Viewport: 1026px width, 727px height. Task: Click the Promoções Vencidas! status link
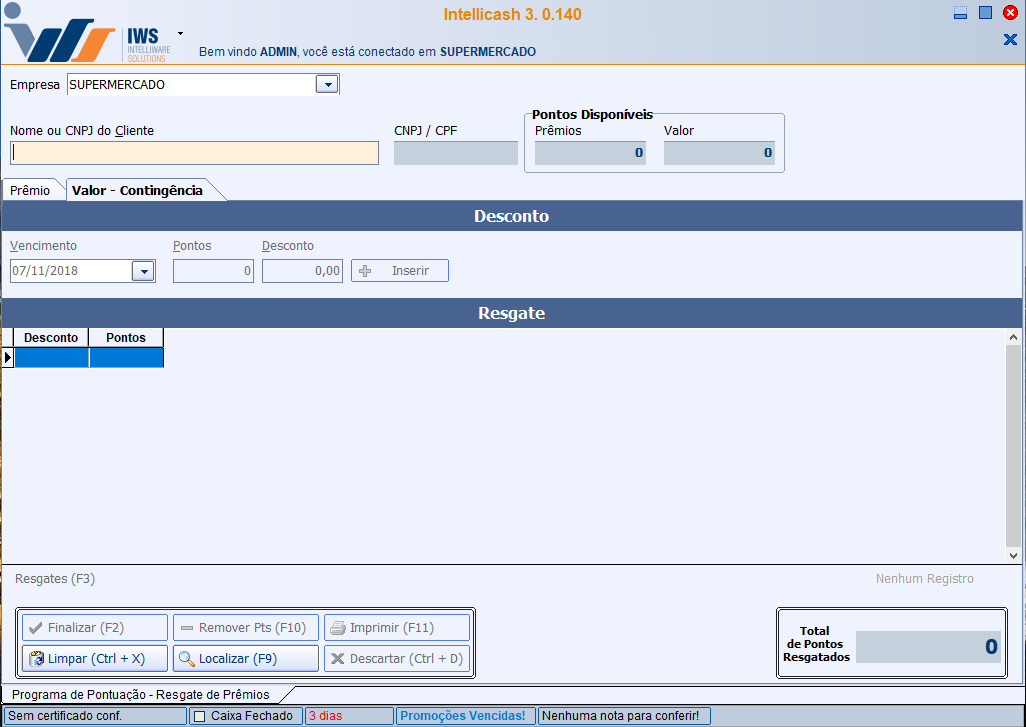[462, 716]
